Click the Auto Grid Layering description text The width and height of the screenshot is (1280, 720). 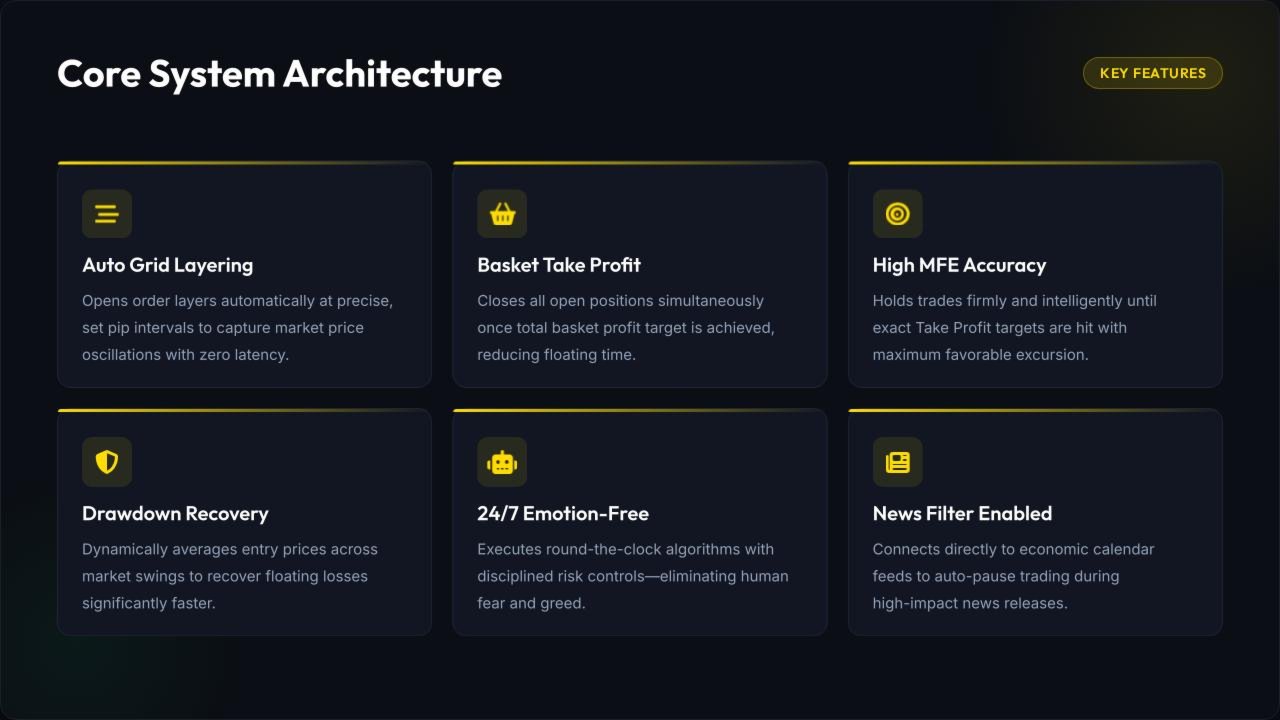coord(238,328)
